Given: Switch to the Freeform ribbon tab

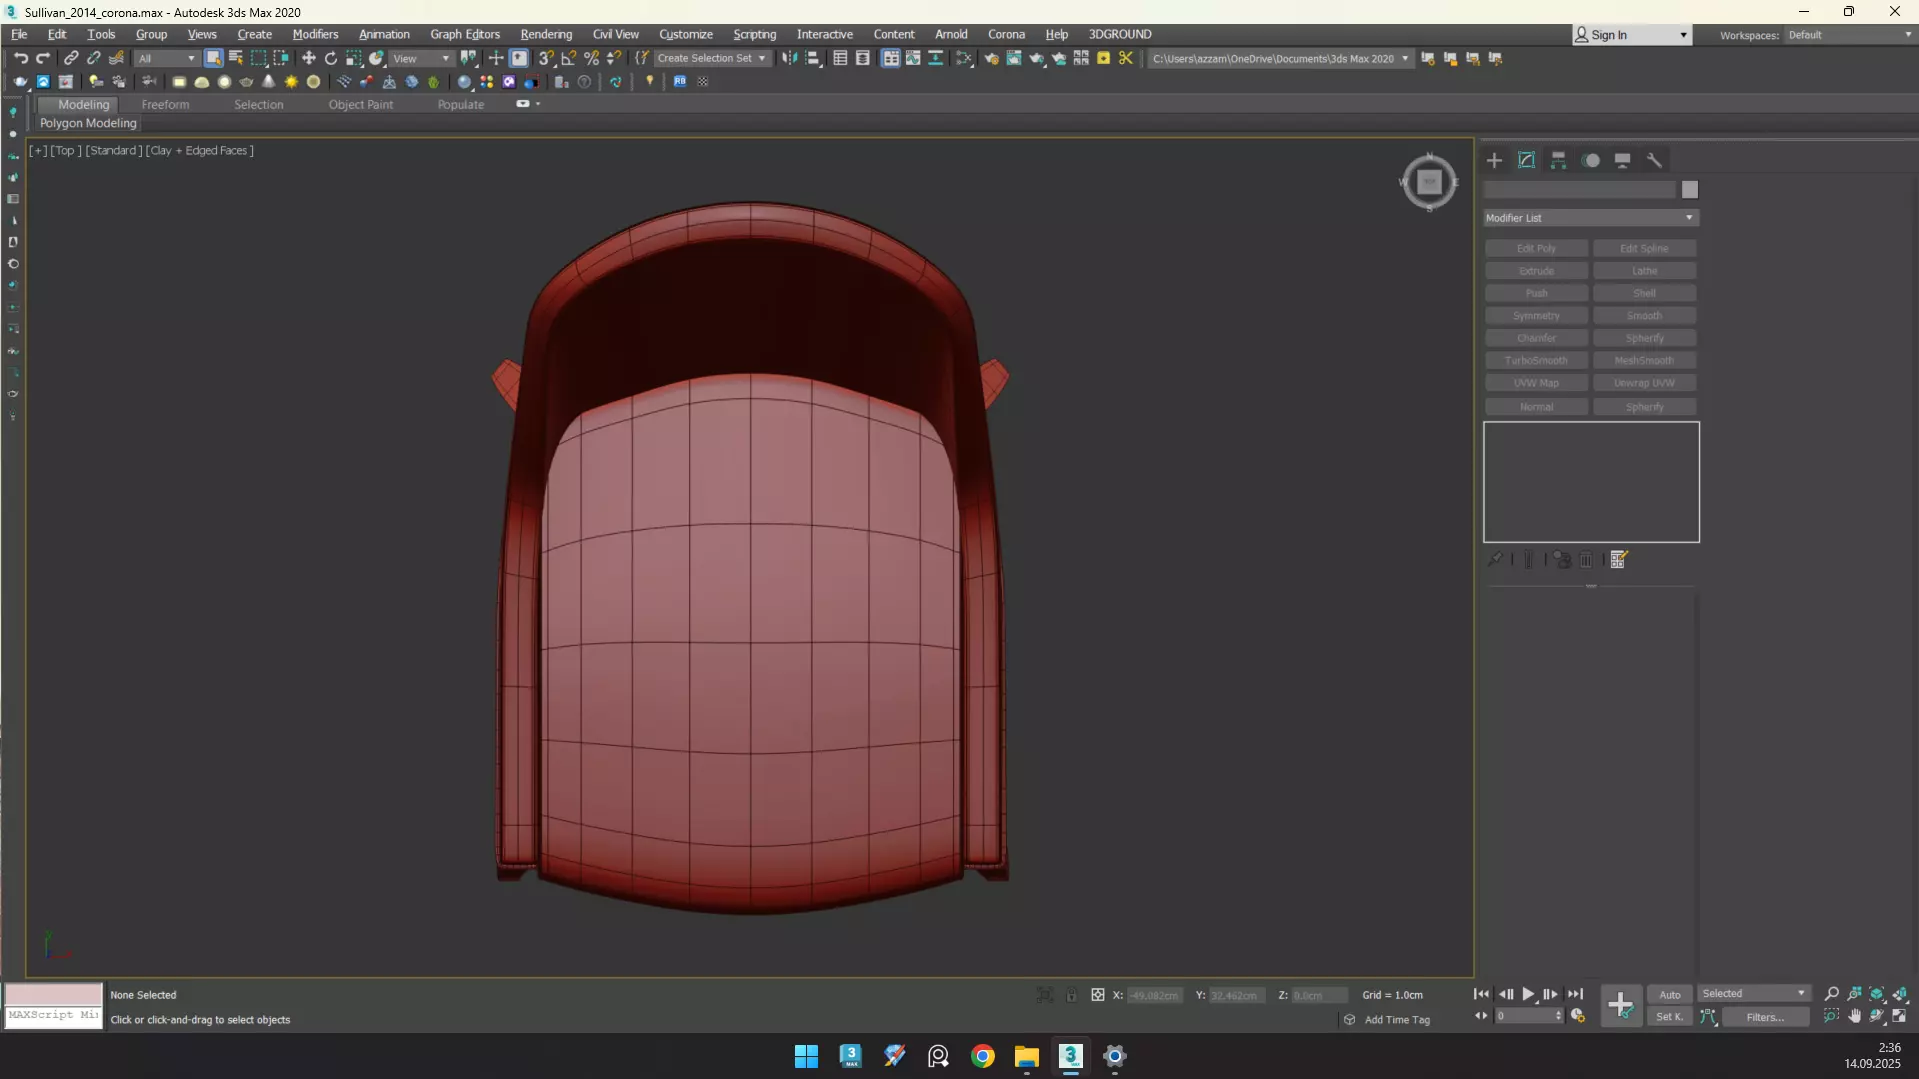Looking at the screenshot, I should click(165, 104).
